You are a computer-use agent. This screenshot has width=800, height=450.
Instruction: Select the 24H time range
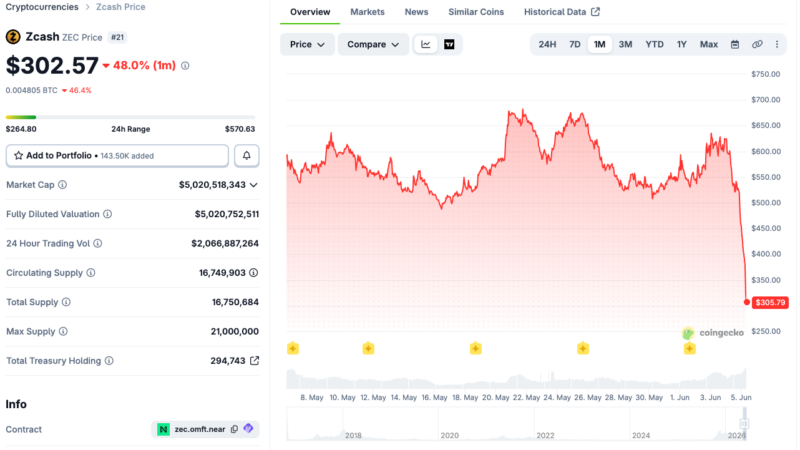(547, 44)
